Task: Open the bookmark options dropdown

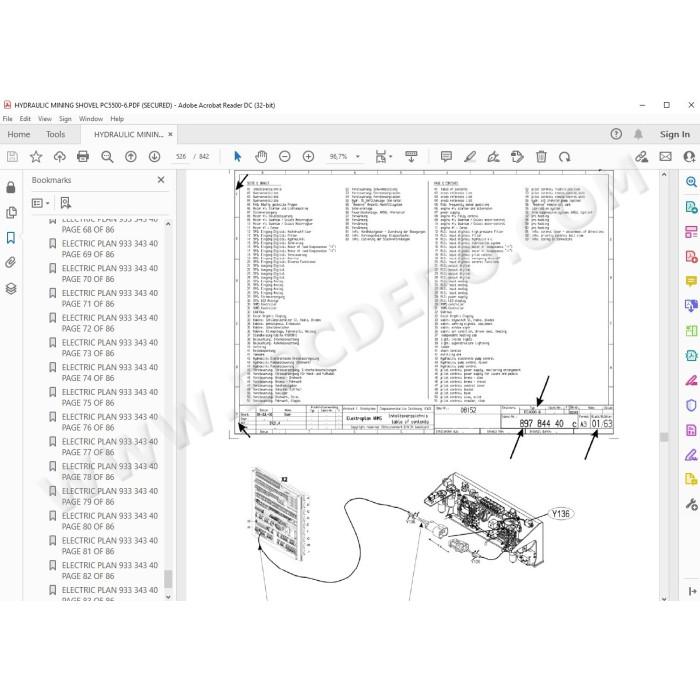Action: [40, 203]
